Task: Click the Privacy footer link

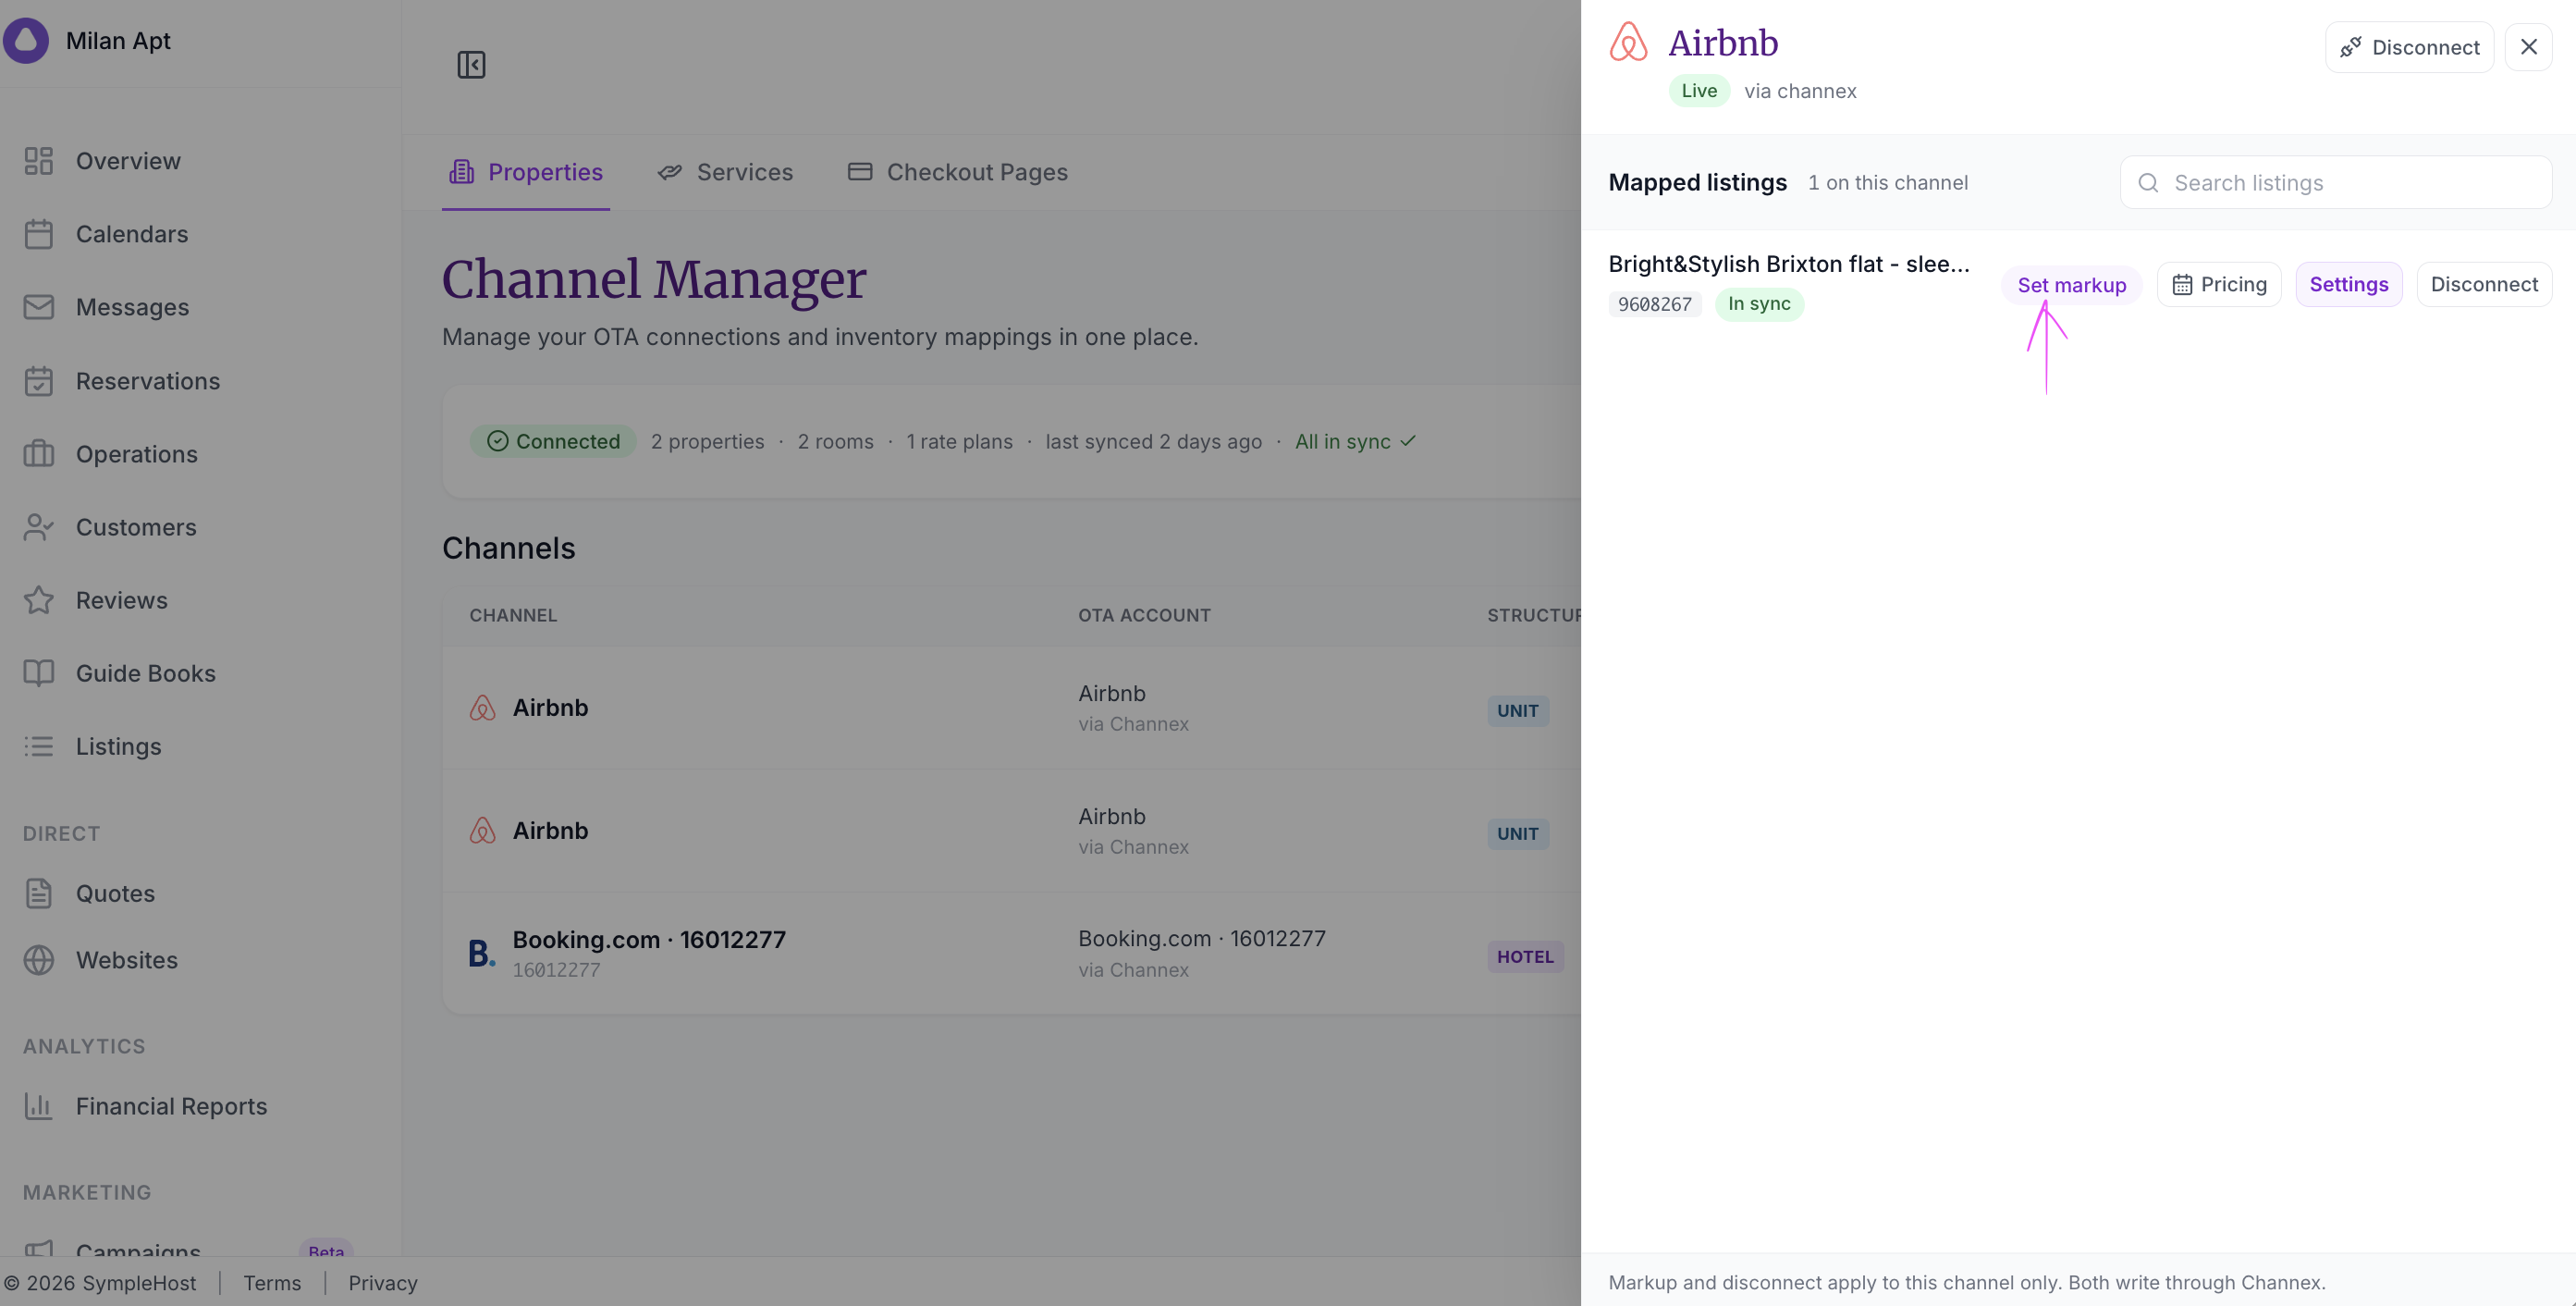Action: click(383, 1283)
